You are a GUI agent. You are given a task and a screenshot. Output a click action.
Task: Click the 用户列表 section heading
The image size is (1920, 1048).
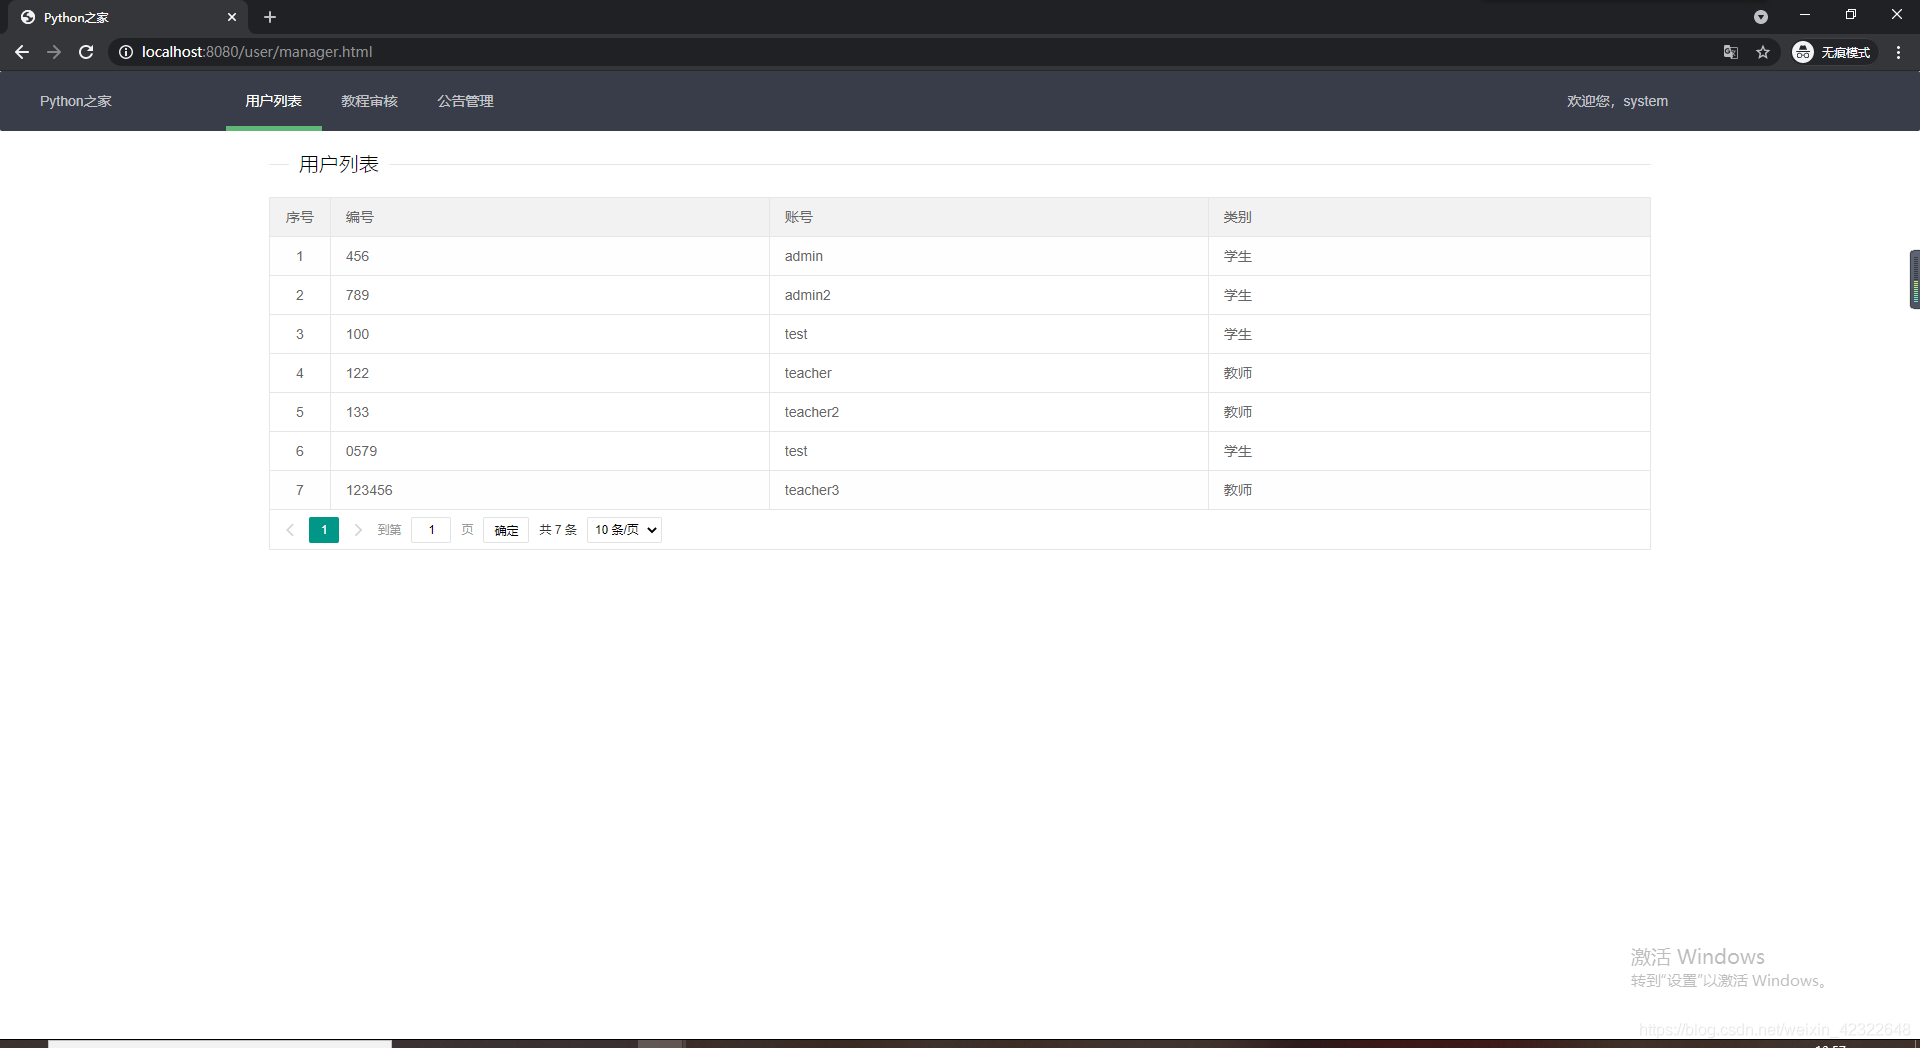pyautogui.click(x=339, y=164)
